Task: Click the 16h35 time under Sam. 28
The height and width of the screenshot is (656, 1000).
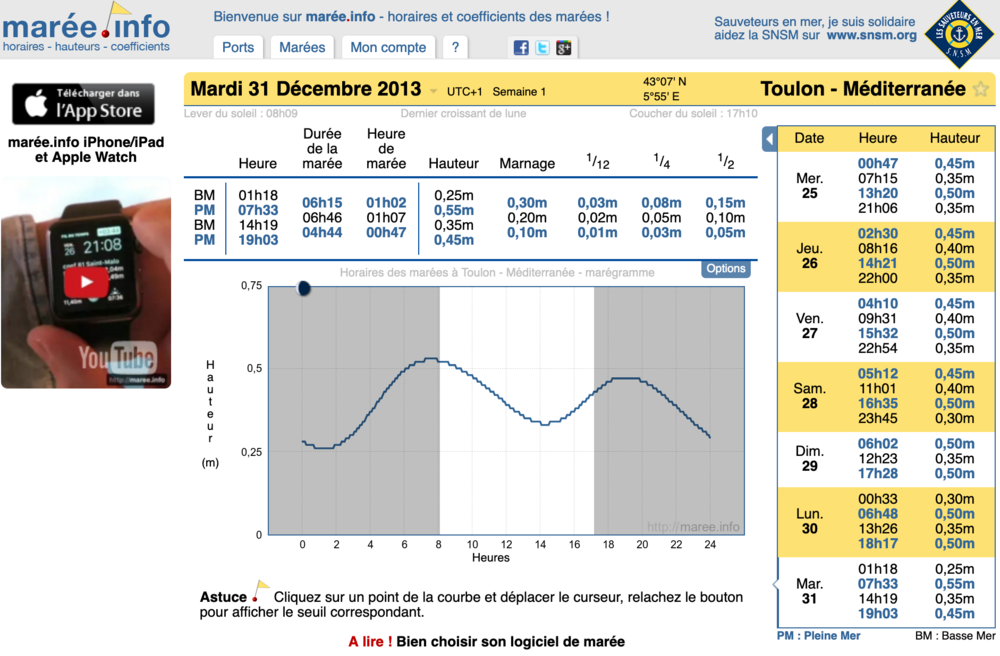Action: (x=878, y=404)
